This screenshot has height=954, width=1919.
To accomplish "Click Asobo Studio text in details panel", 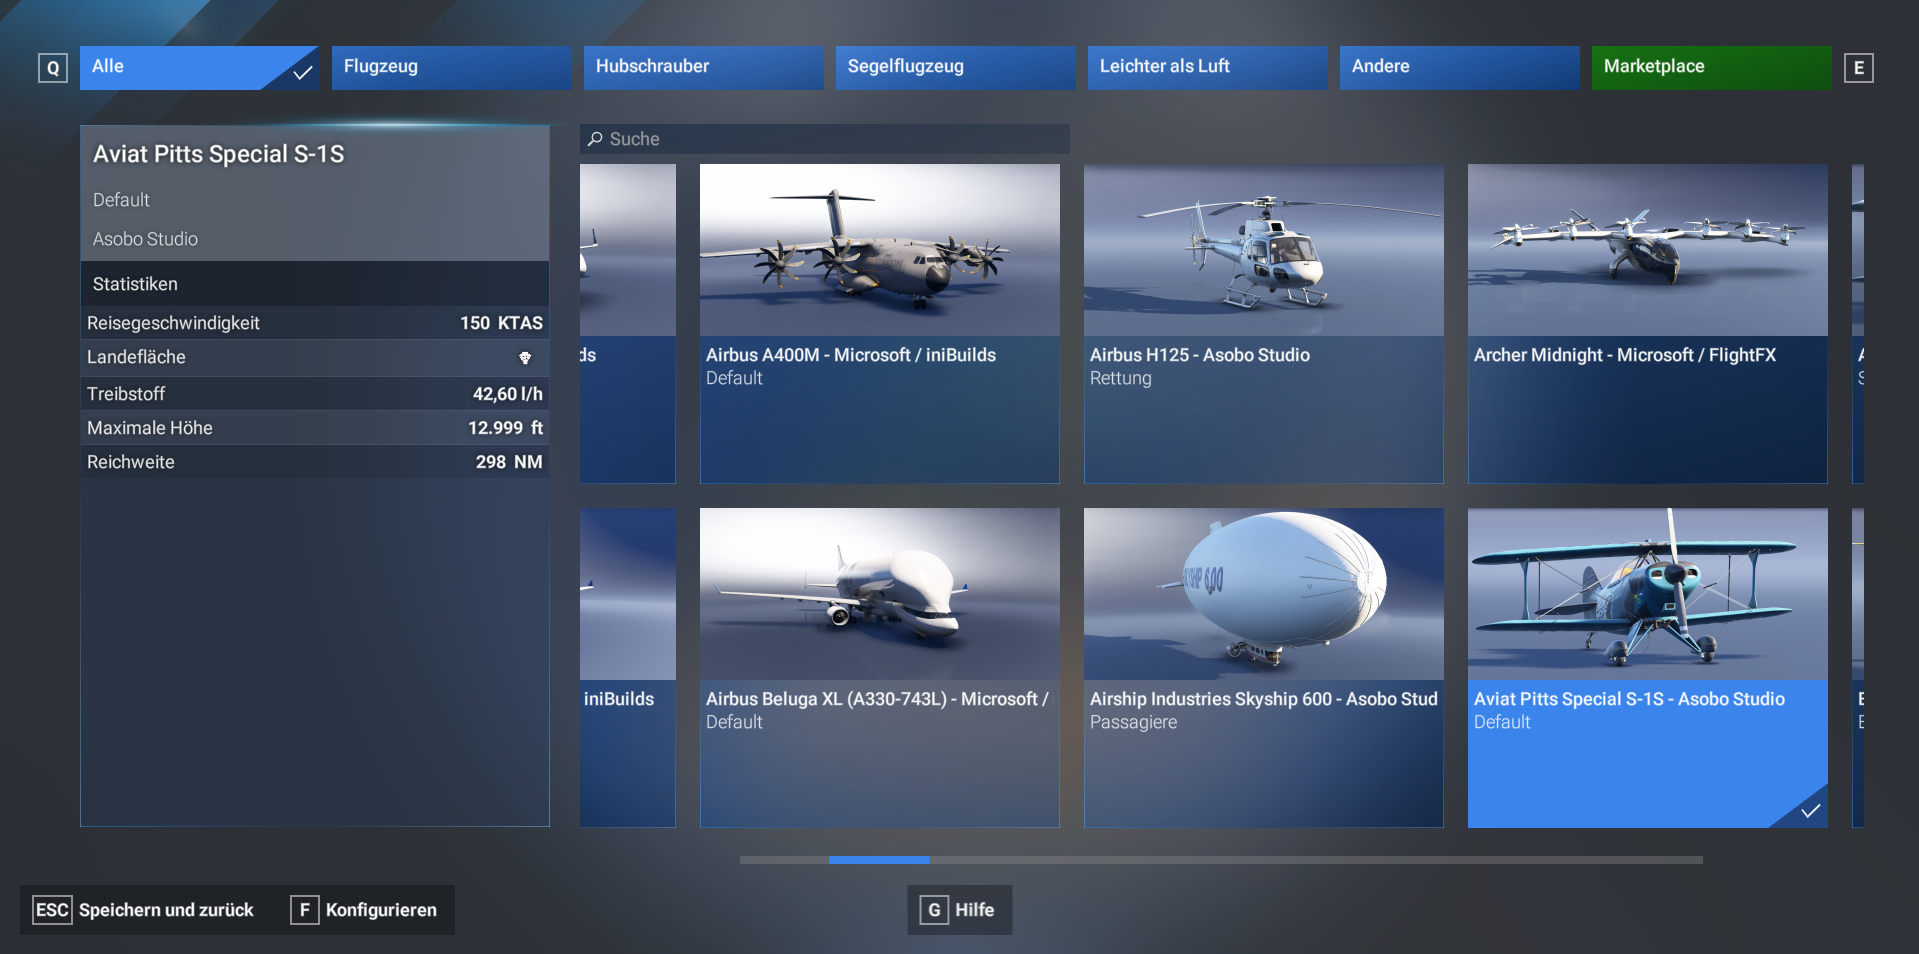I will pyautogui.click(x=145, y=239).
